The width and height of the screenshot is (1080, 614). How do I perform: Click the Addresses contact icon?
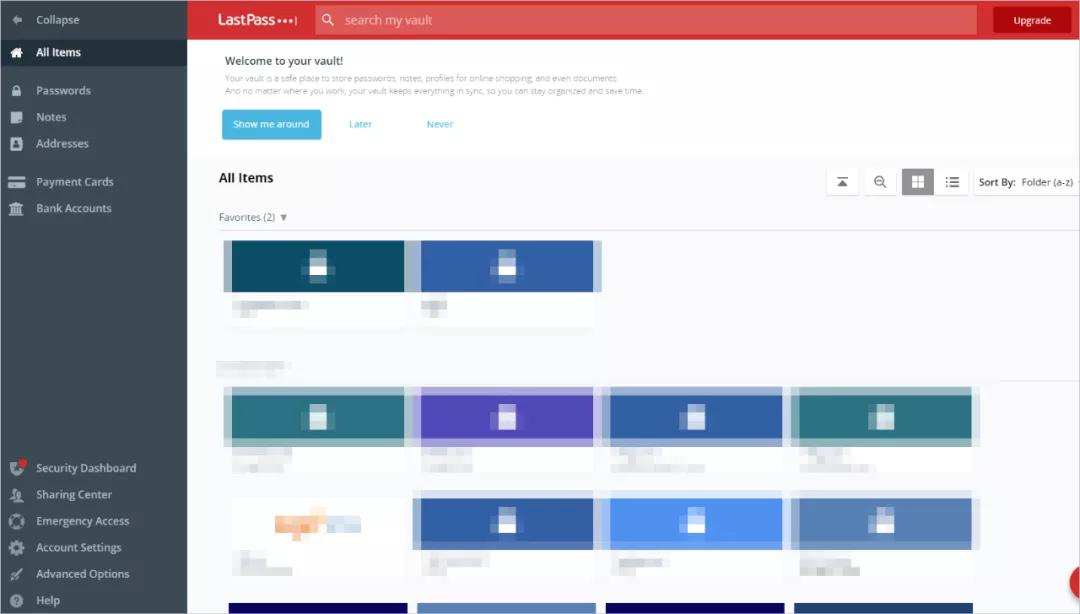(16, 144)
